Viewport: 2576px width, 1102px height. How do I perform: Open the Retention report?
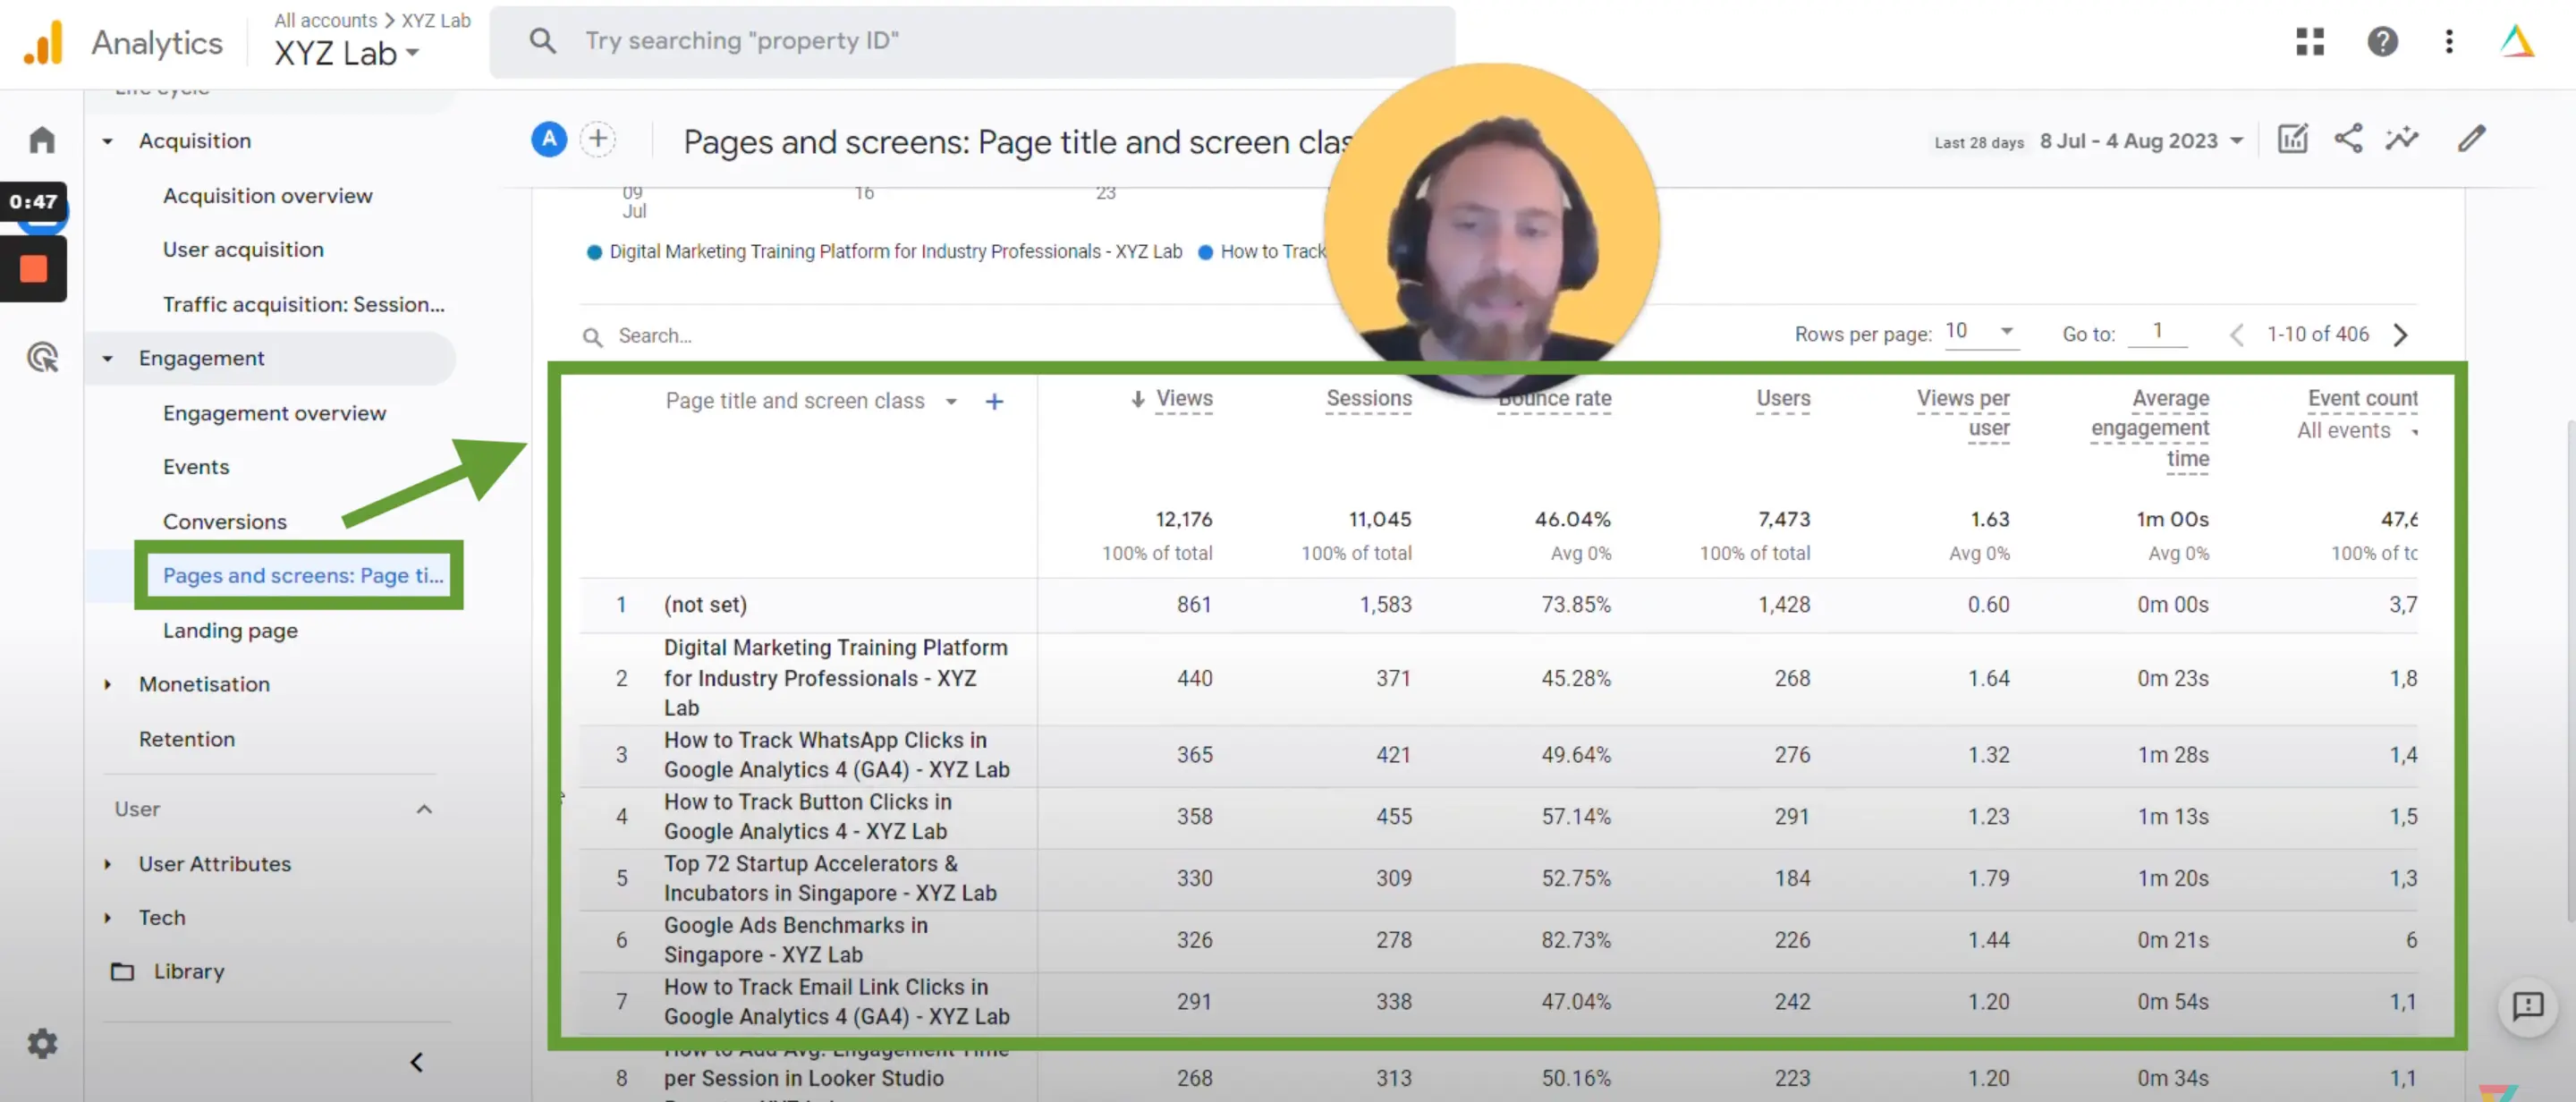187,739
